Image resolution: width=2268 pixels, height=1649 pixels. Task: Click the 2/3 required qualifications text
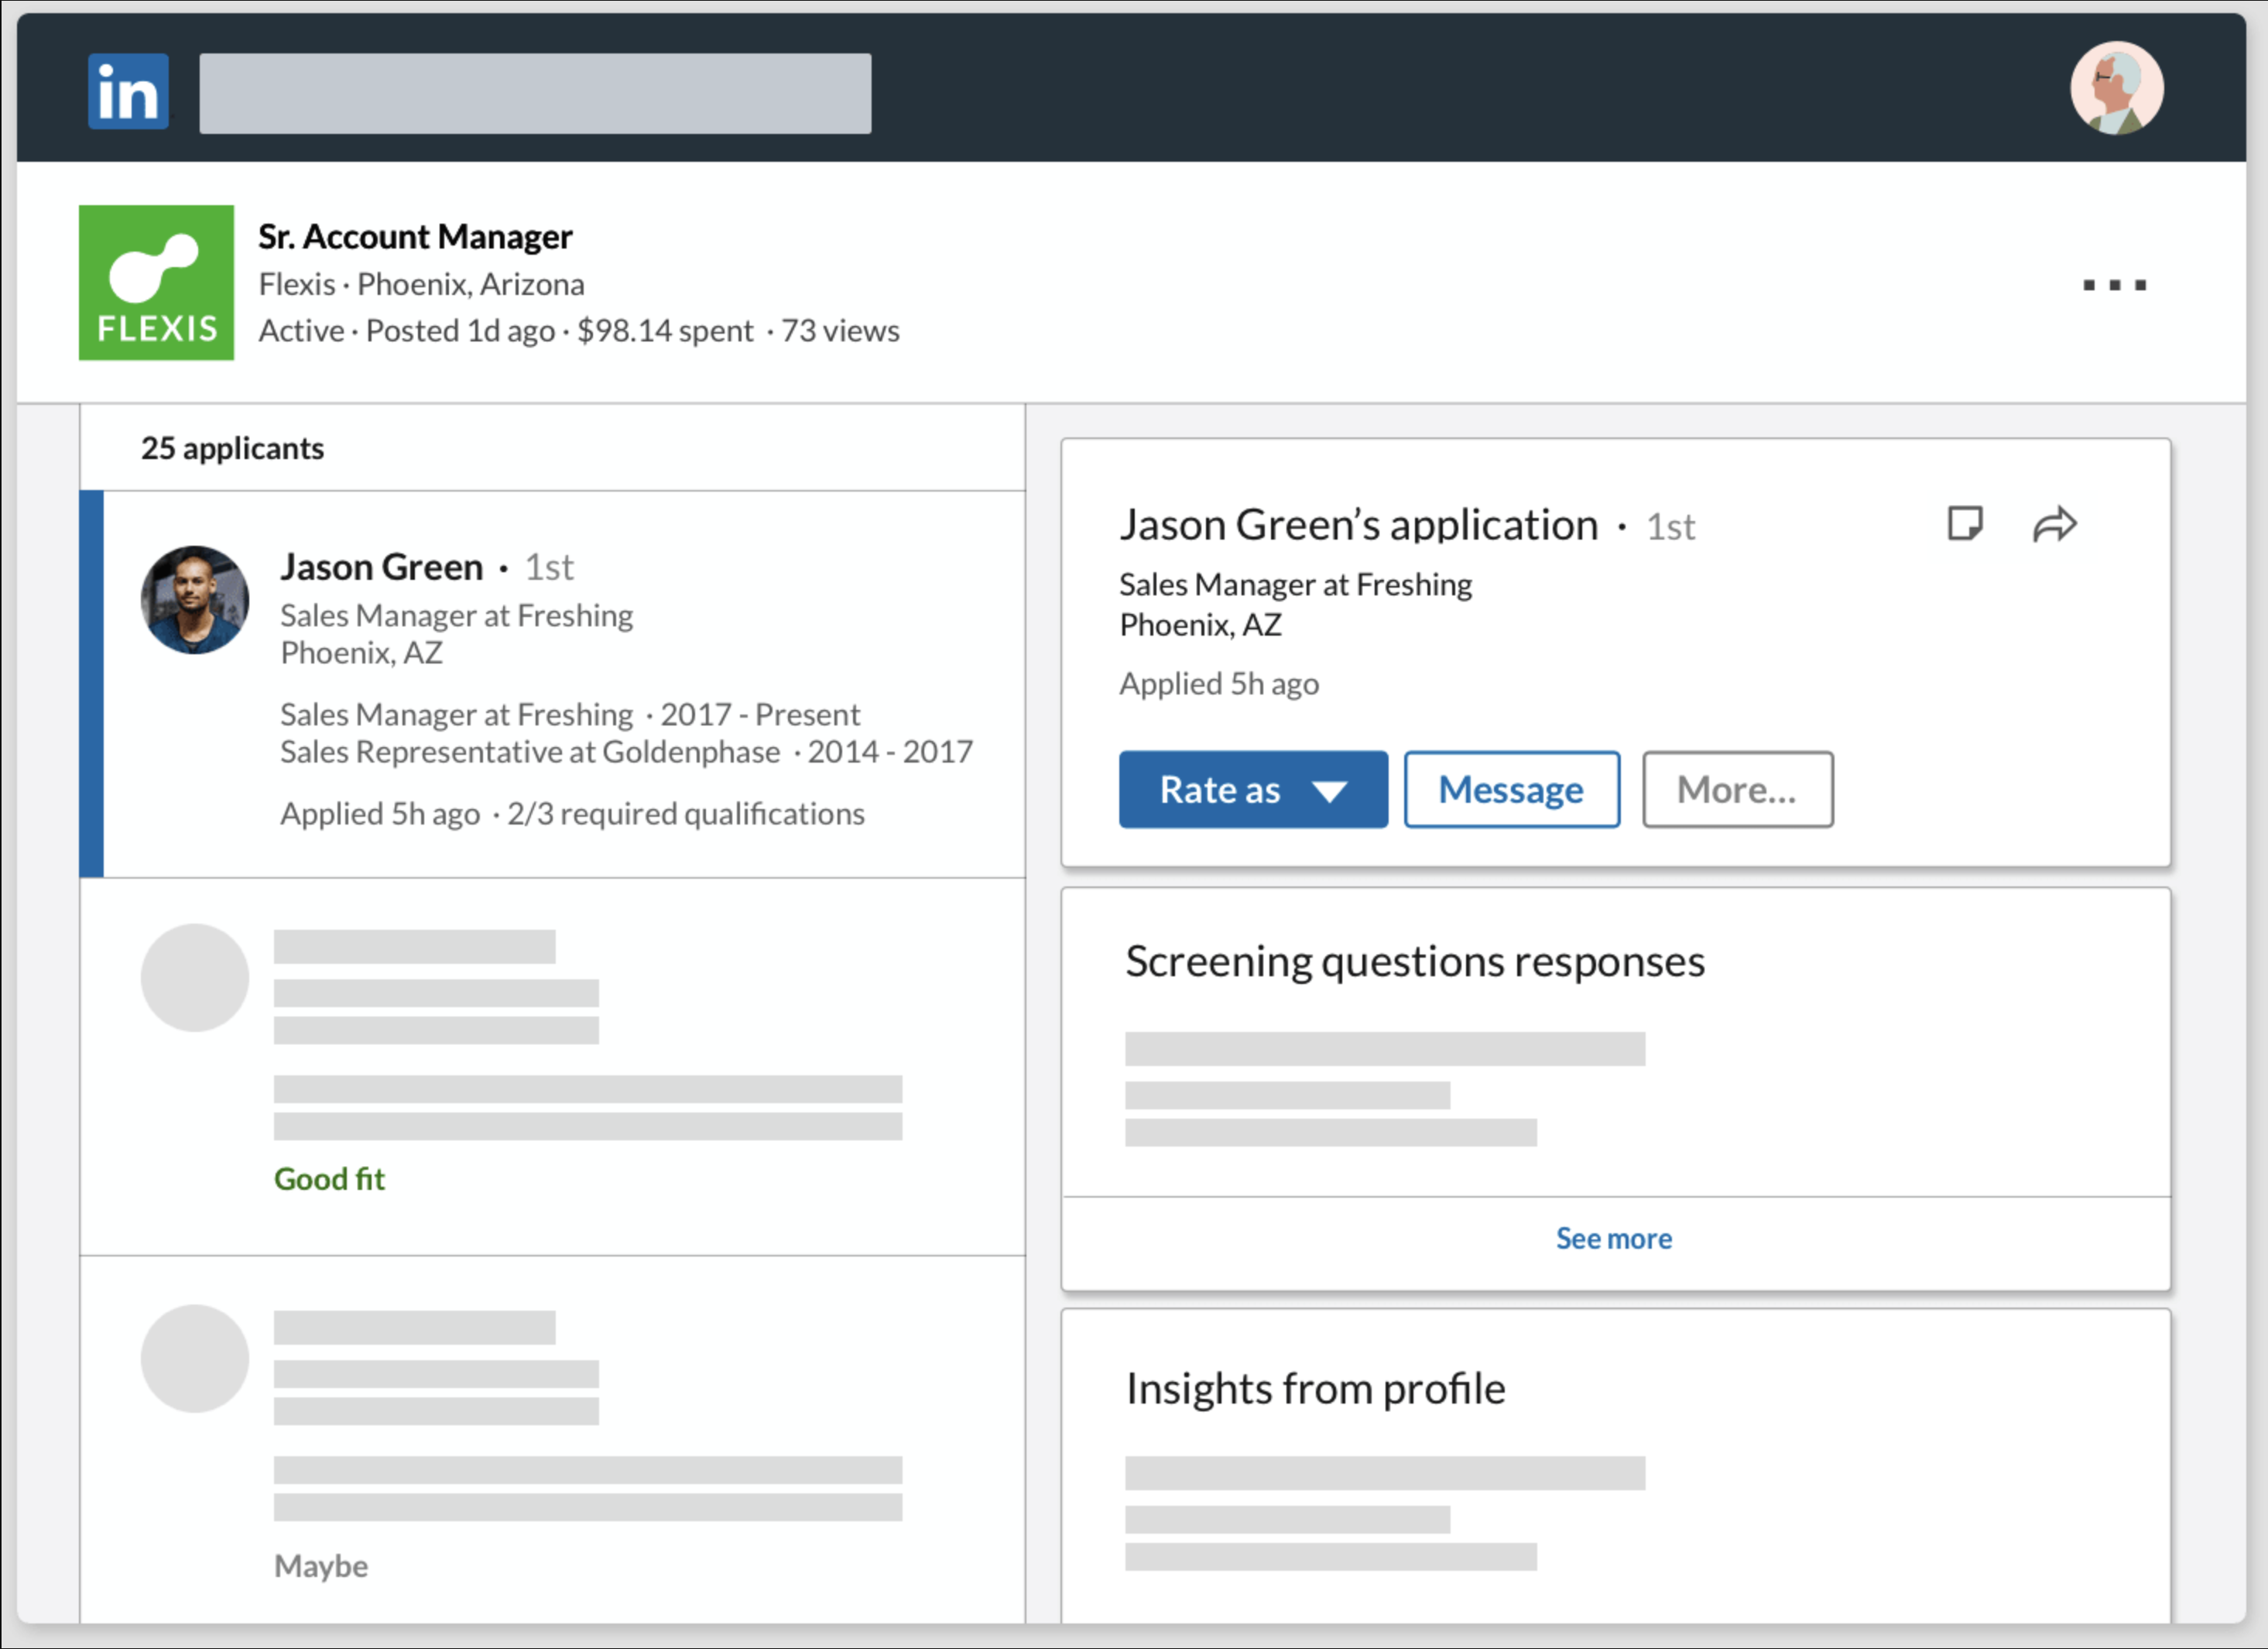(685, 813)
